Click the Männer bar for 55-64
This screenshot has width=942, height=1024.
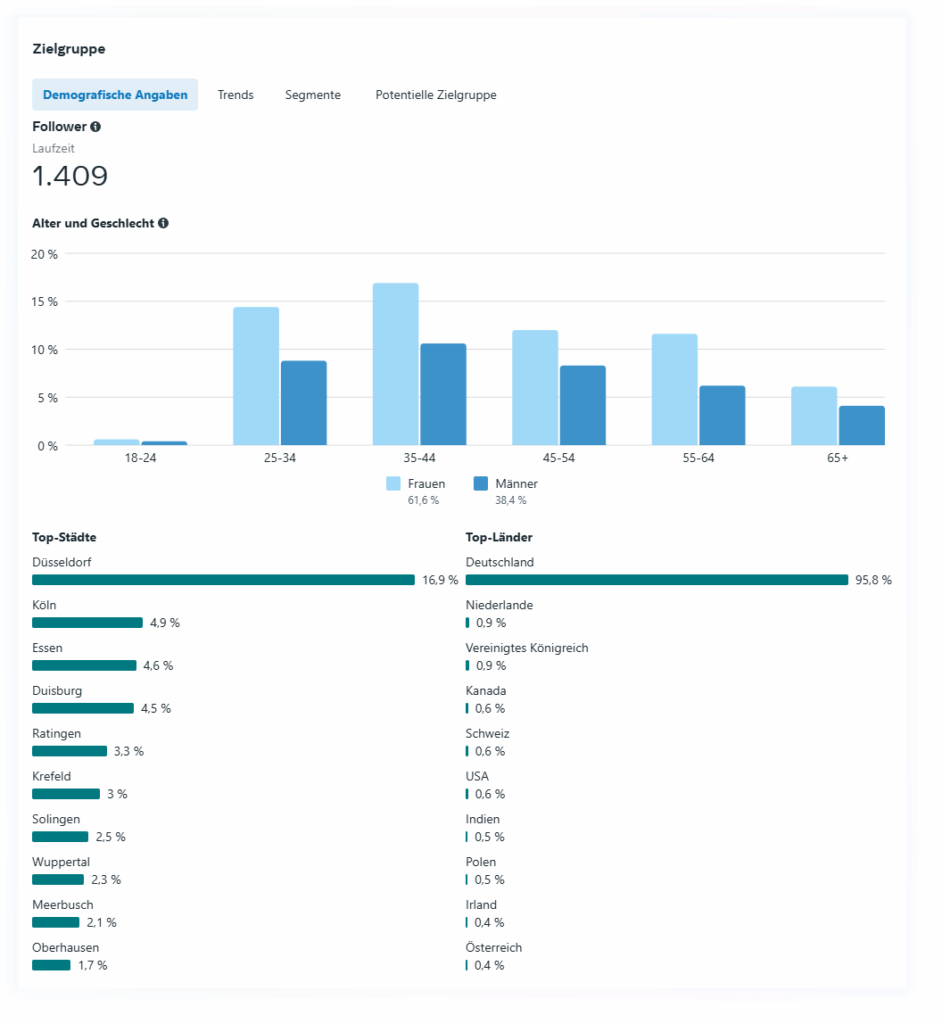point(722,415)
